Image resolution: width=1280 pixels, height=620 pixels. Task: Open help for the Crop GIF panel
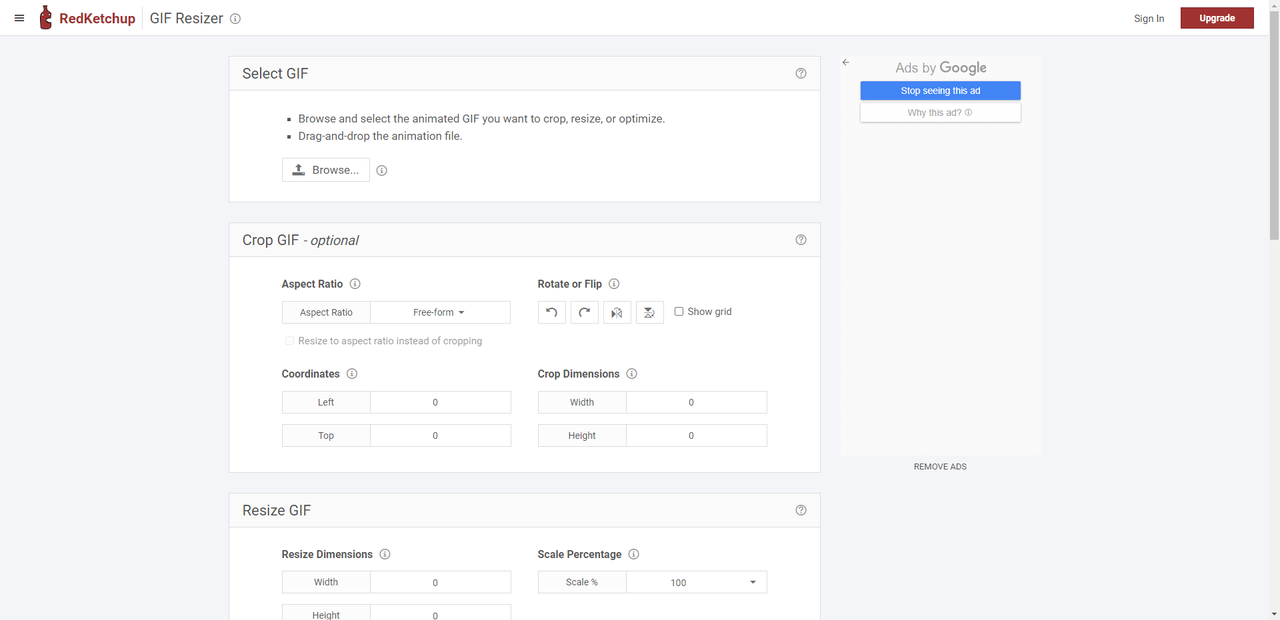coord(801,240)
